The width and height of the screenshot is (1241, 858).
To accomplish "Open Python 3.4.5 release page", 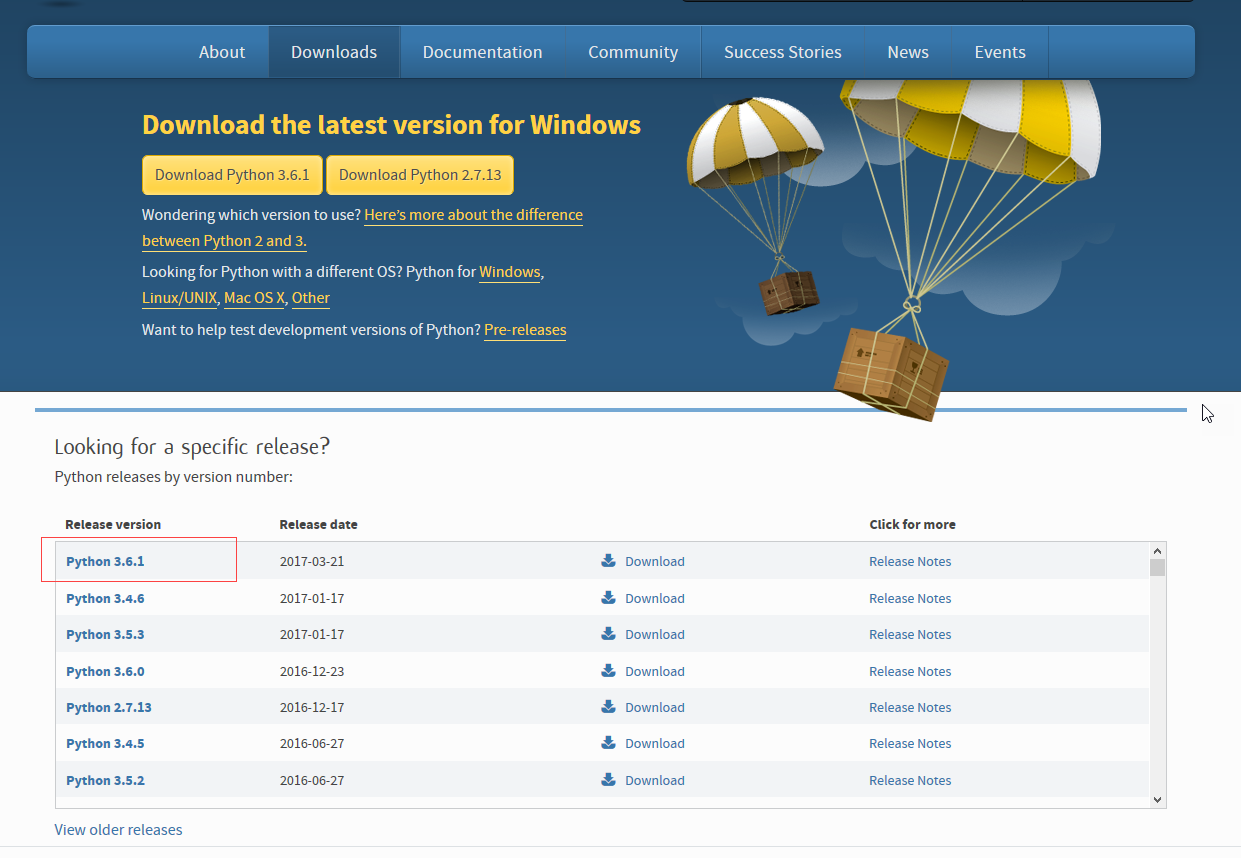I will [105, 743].
